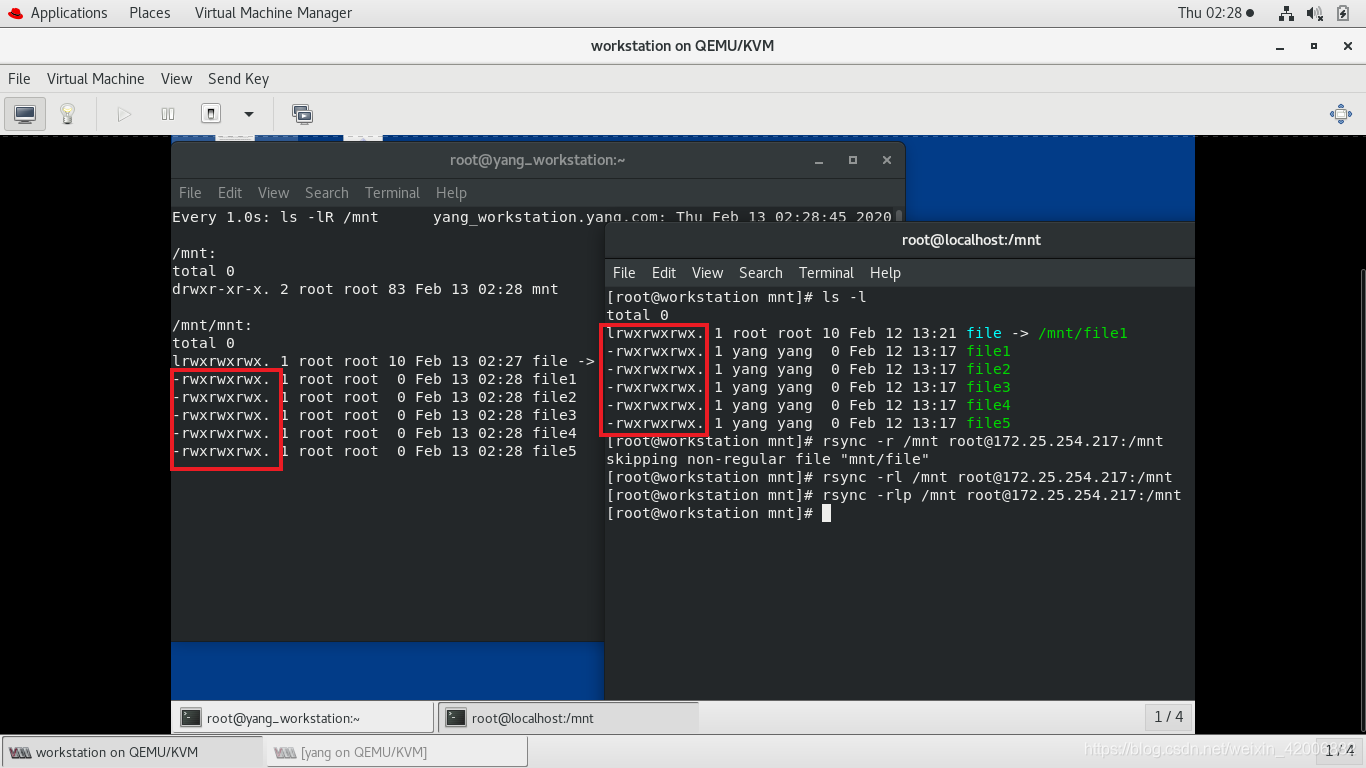Open View menu in localhost:/mnt terminal
The width and height of the screenshot is (1366, 768).
707,273
